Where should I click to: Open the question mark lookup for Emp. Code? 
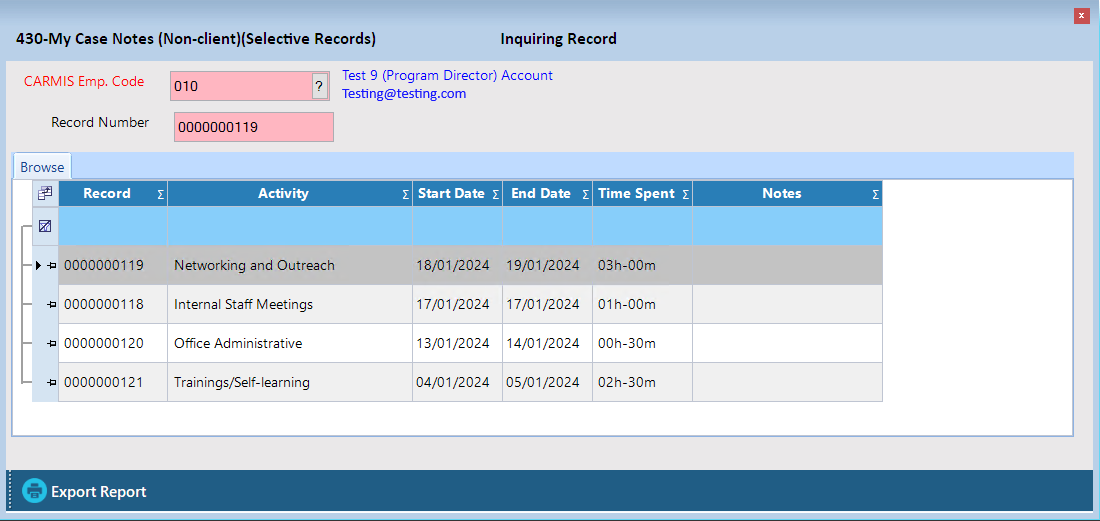pos(319,87)
